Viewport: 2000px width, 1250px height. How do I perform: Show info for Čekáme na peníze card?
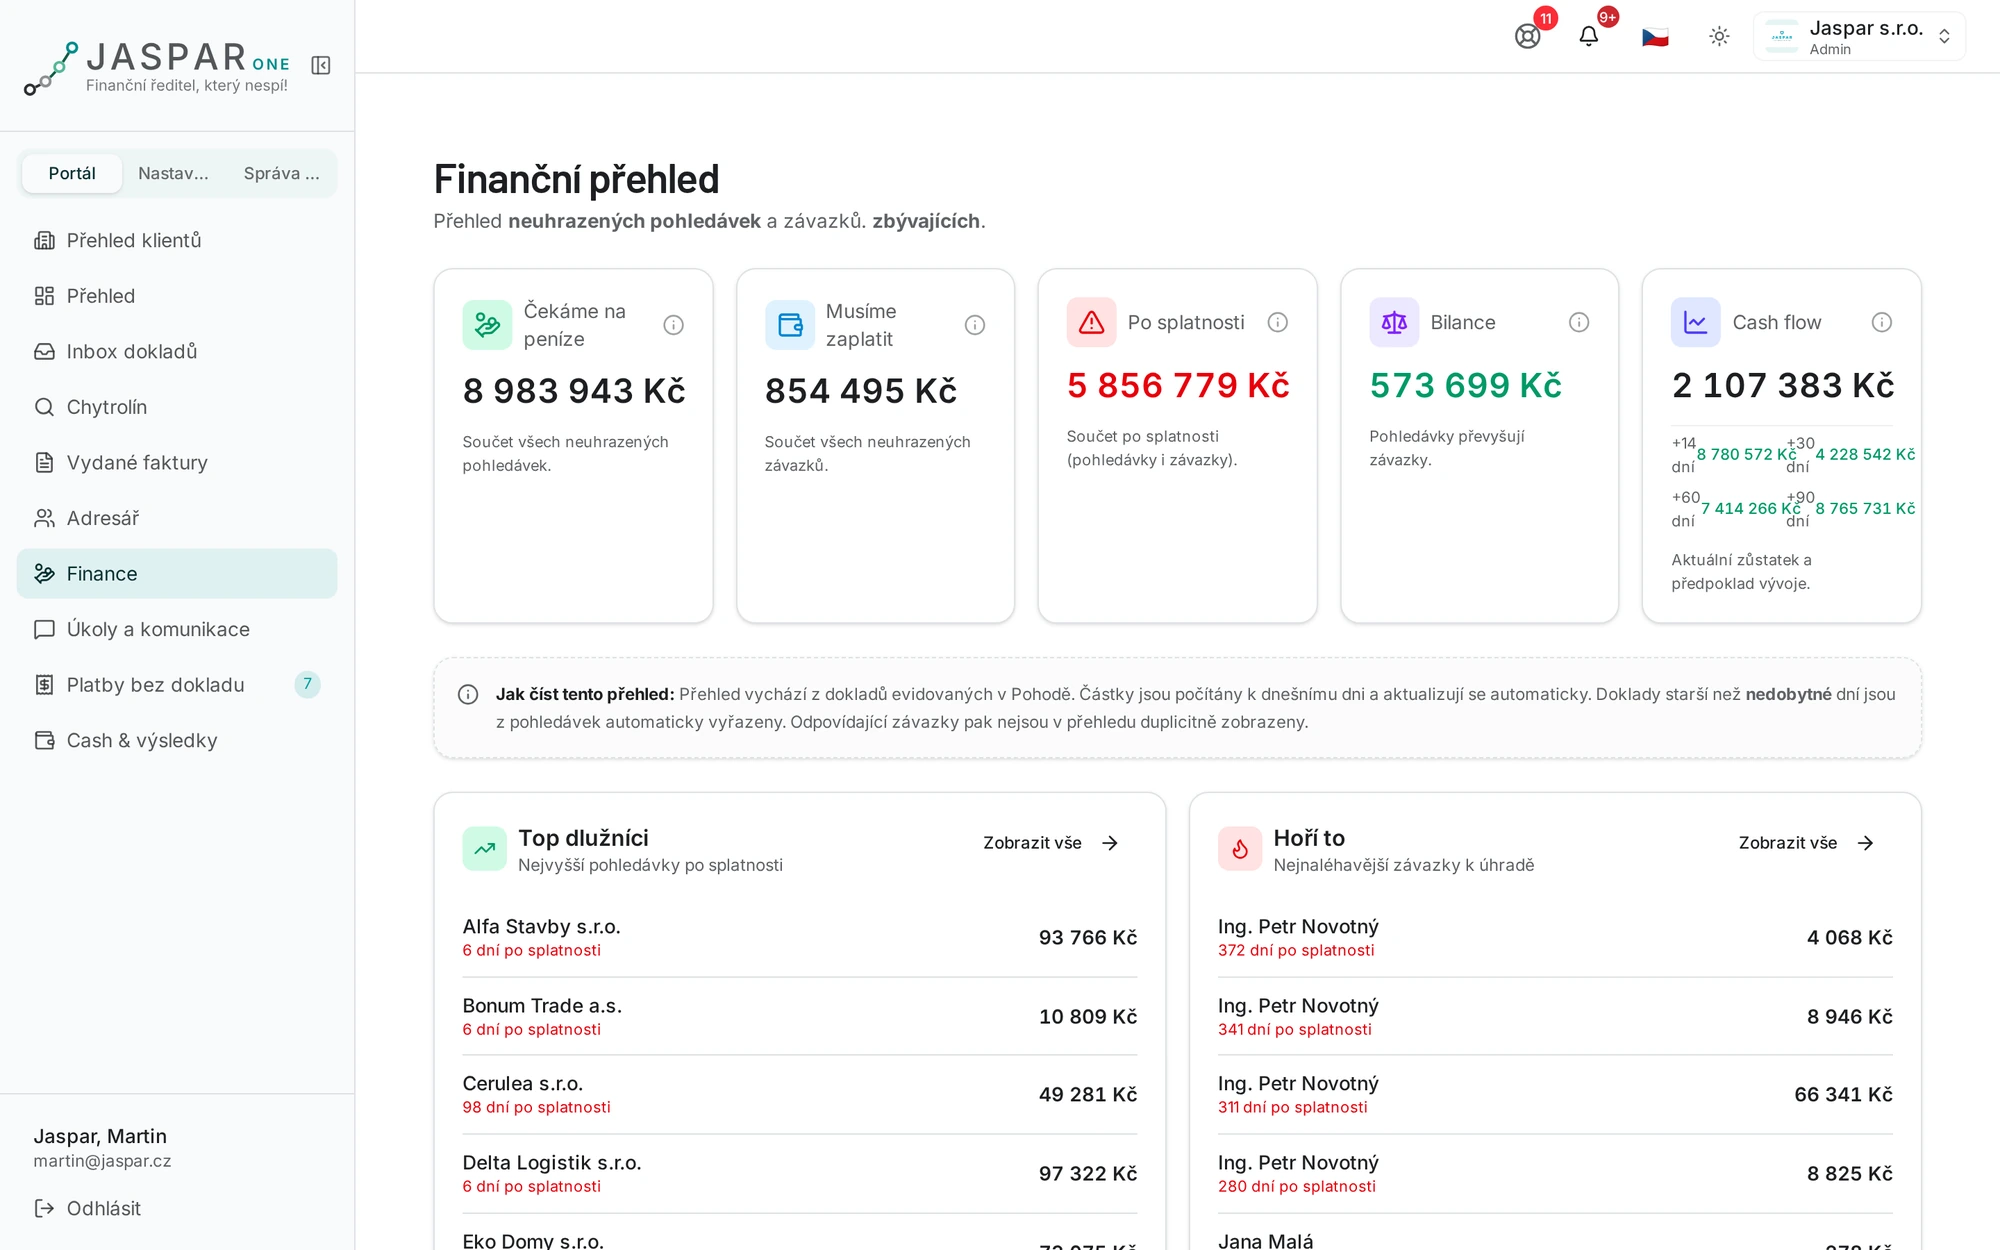(x=674, y=325)
